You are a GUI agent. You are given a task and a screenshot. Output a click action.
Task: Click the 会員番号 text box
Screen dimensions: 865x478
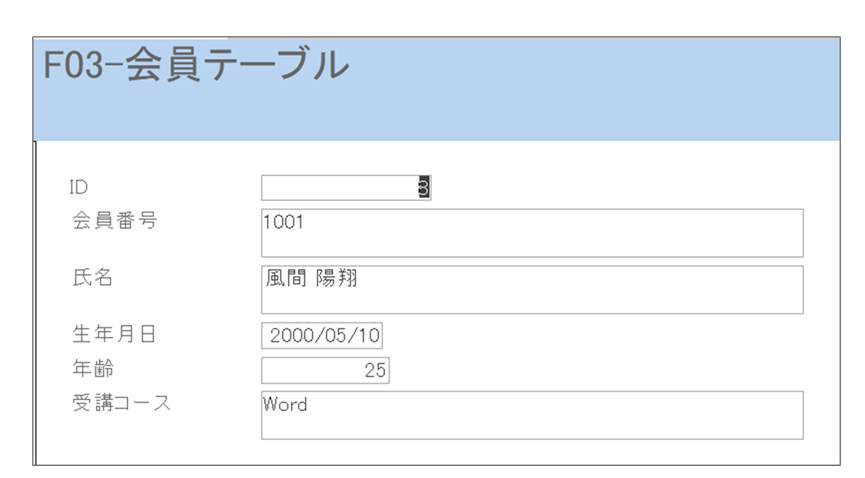coord(532,233)
